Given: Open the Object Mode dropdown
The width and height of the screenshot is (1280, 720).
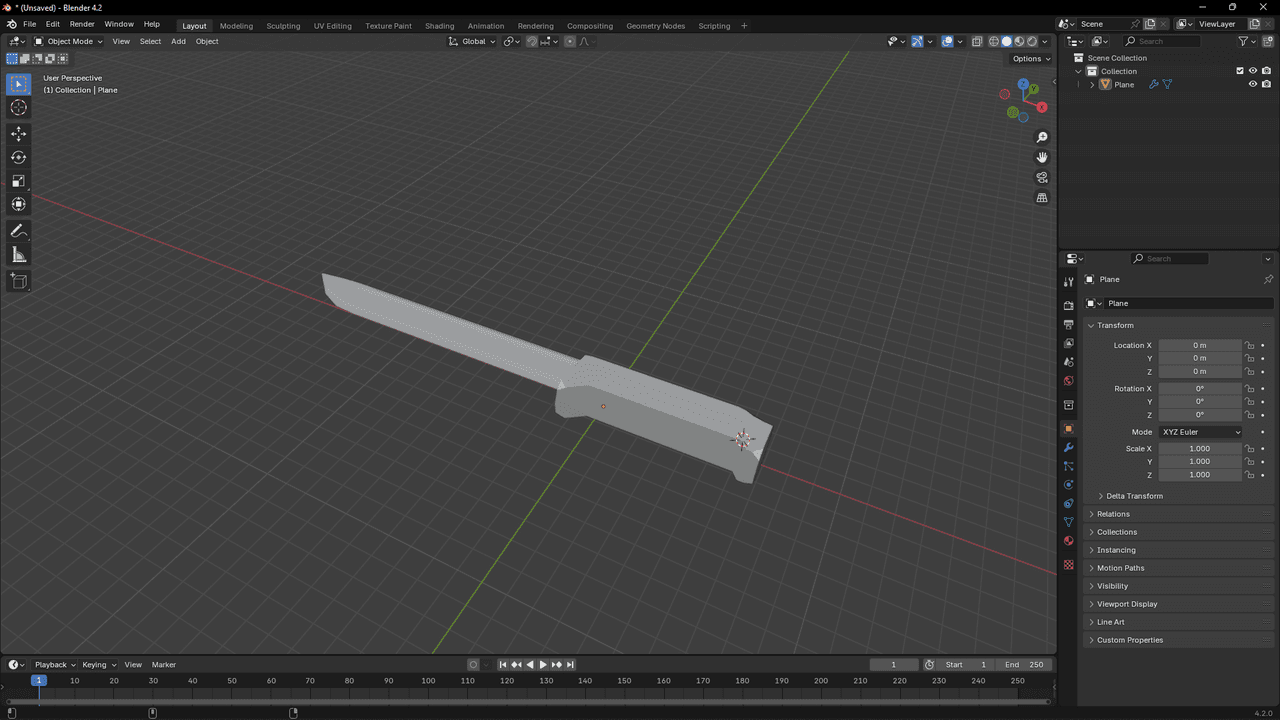Looking at the screenshot, I should (x=69, y=41).
